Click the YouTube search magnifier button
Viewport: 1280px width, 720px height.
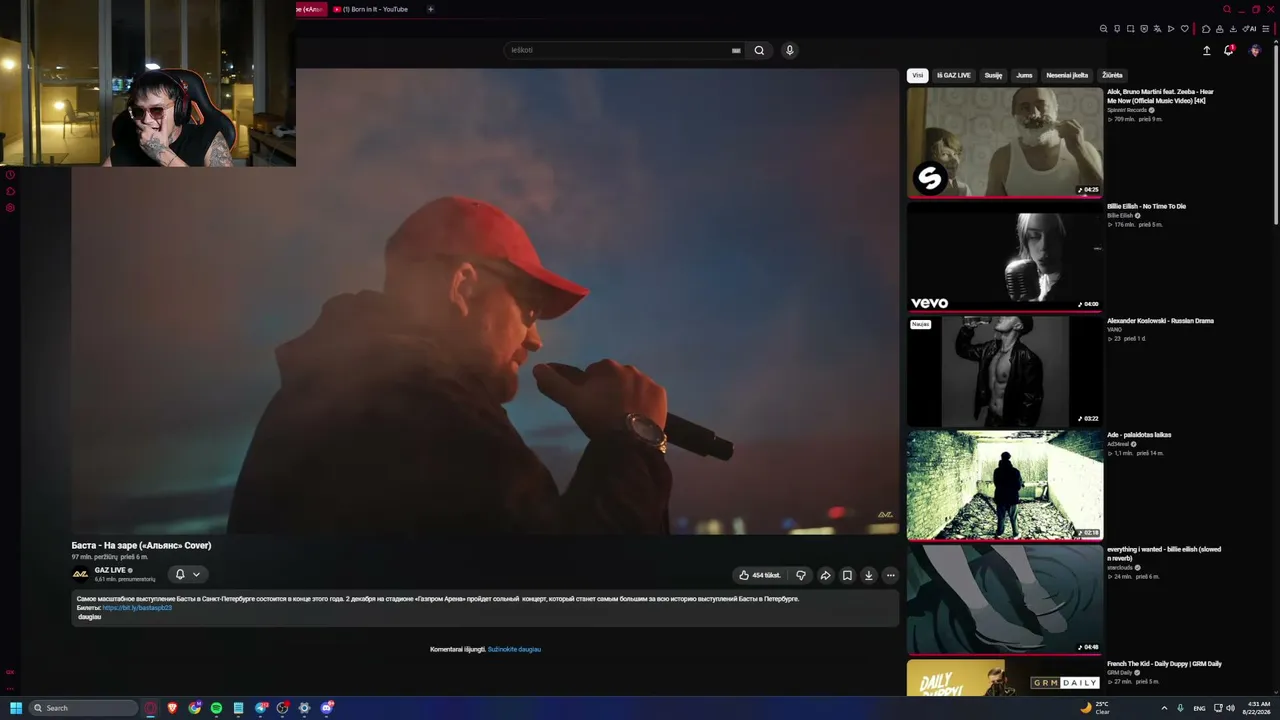point(759,50)
